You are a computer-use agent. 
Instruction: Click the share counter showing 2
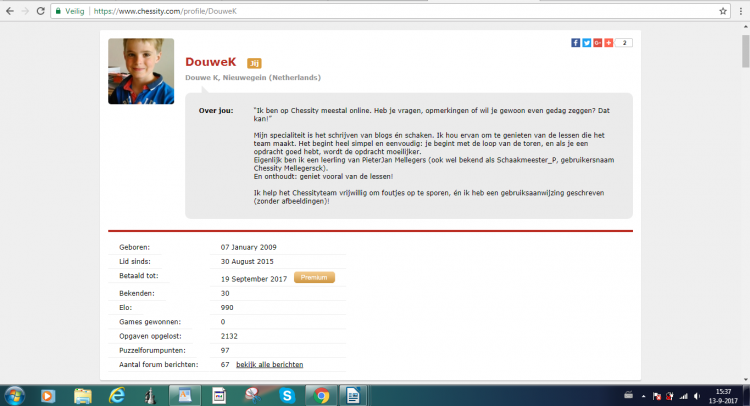click(624, 43)
